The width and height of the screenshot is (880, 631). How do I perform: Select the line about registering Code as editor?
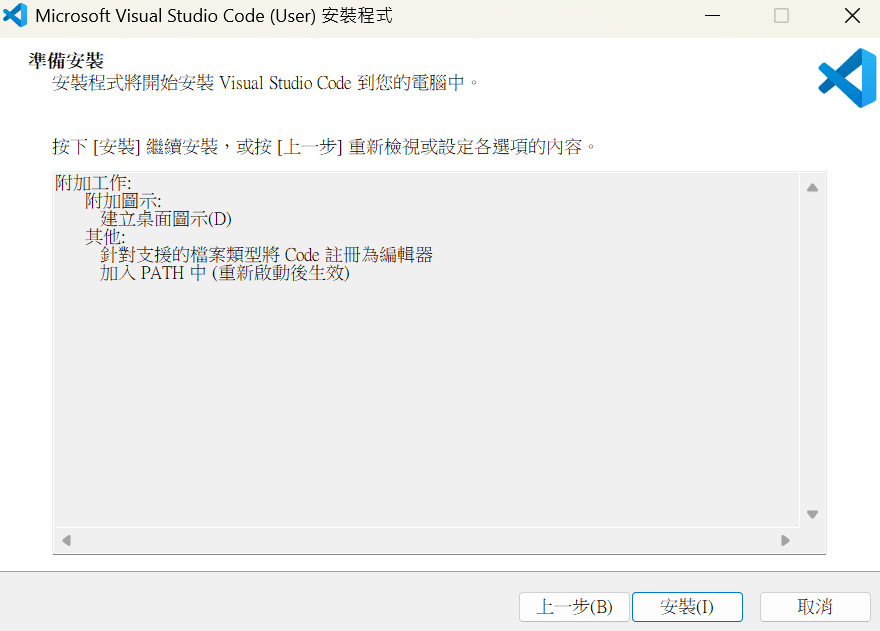(267, 255)
